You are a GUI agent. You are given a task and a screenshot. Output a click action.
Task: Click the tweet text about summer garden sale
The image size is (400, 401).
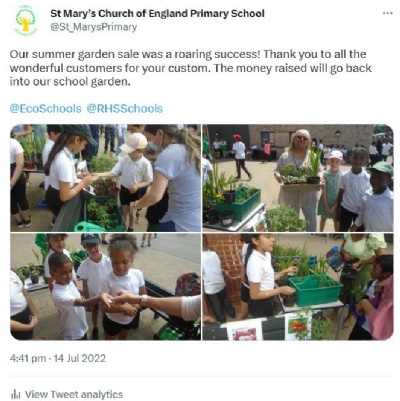point(191,68)
